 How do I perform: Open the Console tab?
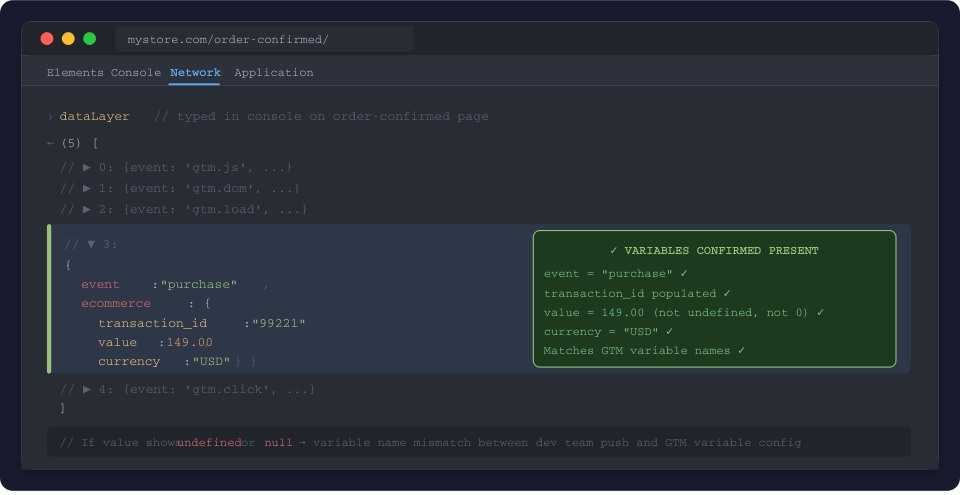point(136,73)
